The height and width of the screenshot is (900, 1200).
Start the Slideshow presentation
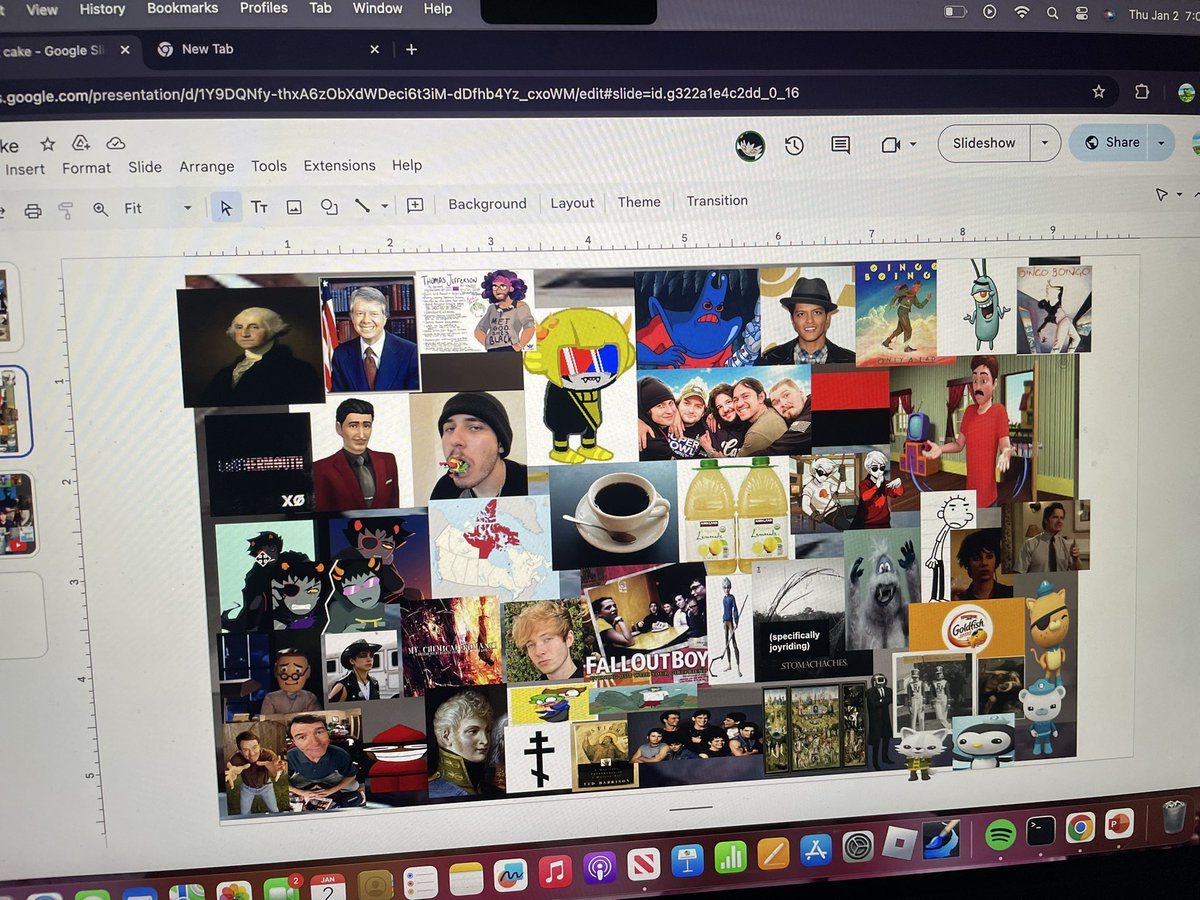point(985,143)
